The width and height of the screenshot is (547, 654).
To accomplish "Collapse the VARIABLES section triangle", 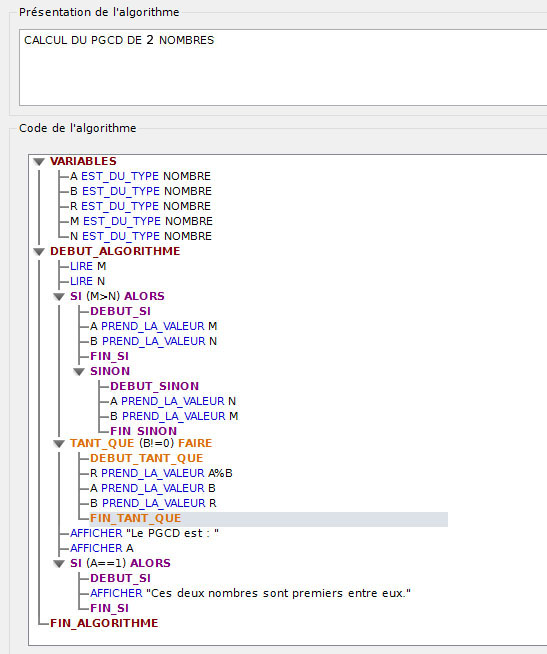I will point(39,162).
